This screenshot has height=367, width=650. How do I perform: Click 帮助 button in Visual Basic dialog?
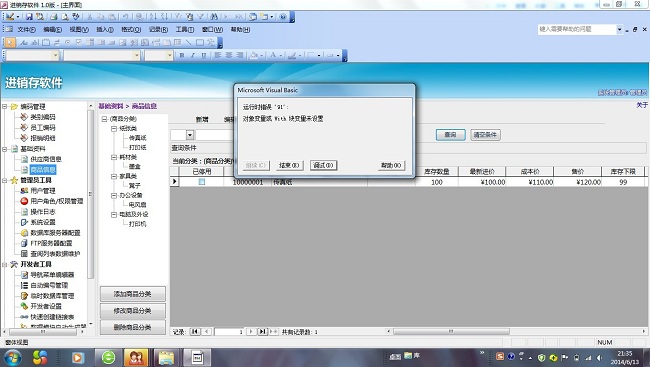[391, 165]
